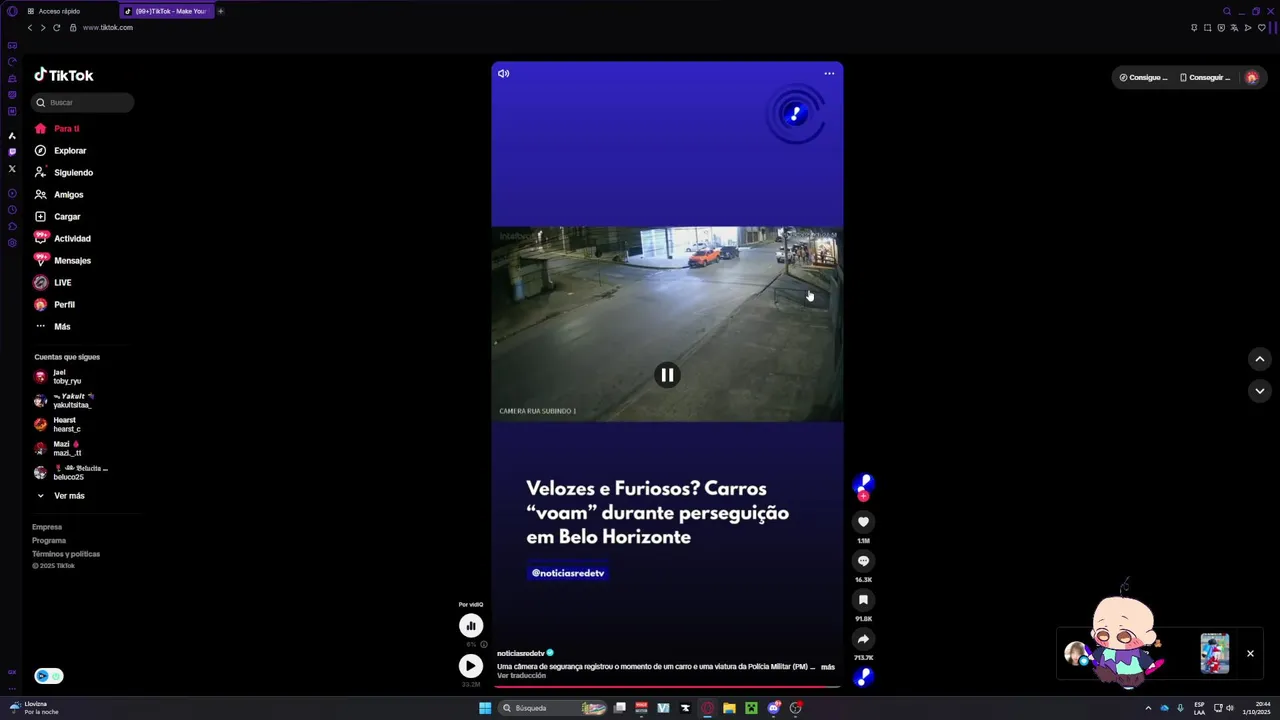Open the Actividad notifications

63,238
